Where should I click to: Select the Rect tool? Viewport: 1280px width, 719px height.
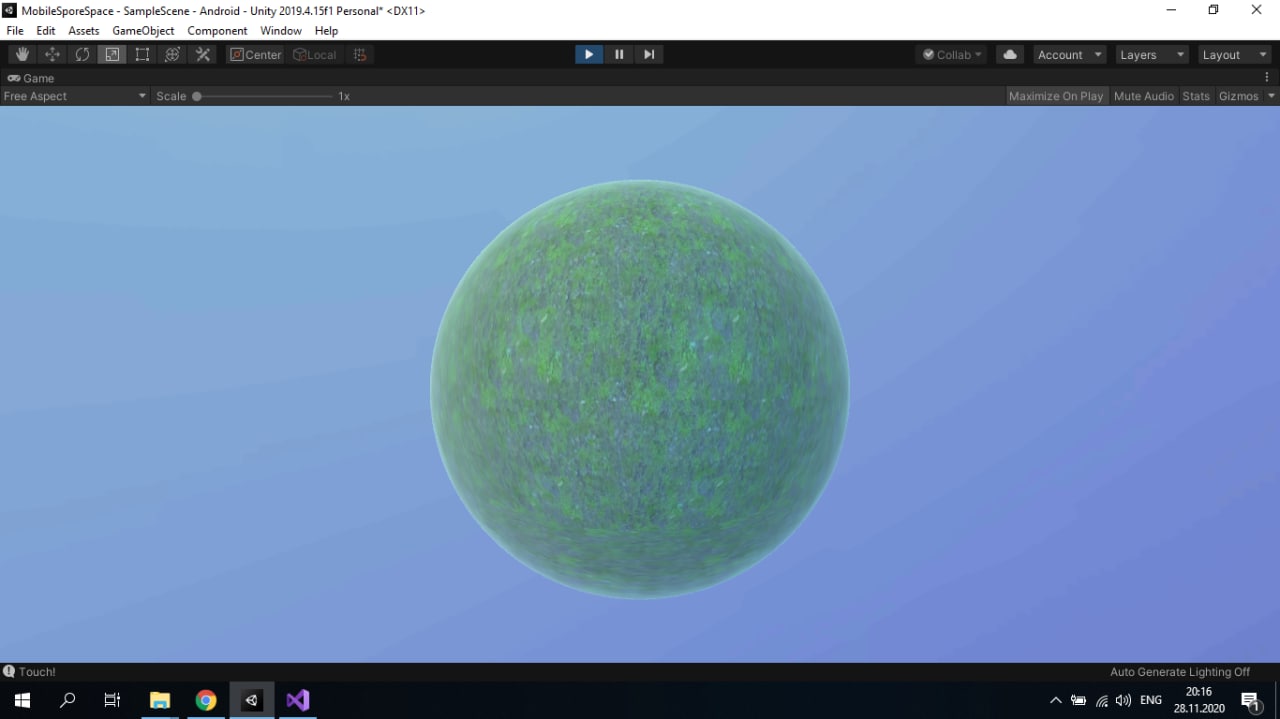coord(142,55)
